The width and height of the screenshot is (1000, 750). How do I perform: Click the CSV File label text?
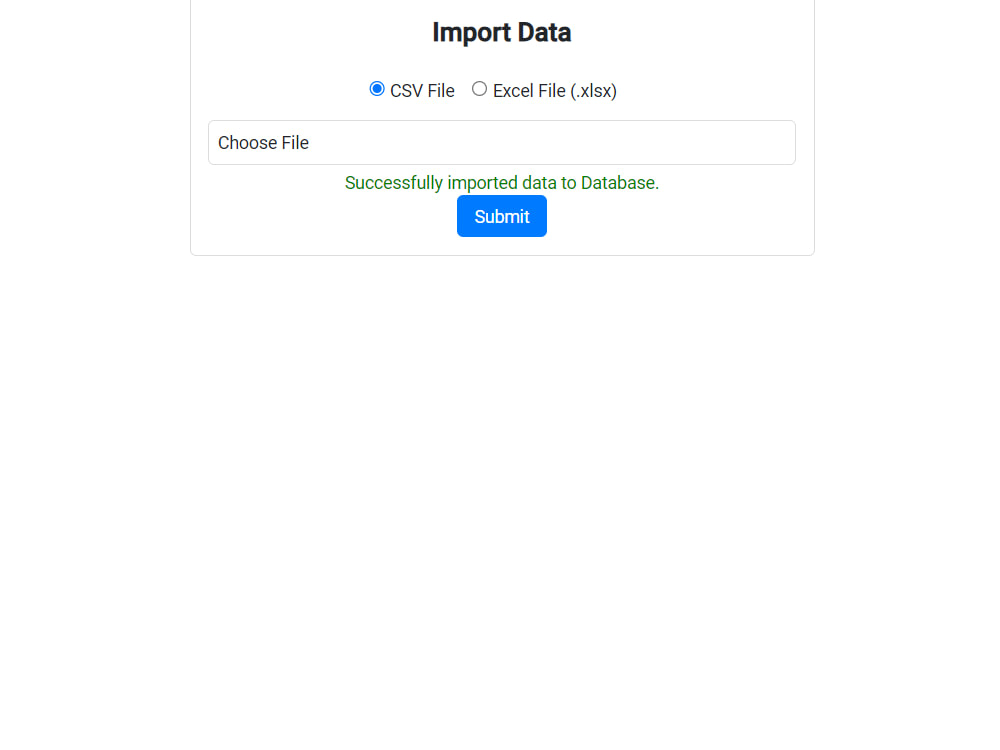[x=421, y=90]
